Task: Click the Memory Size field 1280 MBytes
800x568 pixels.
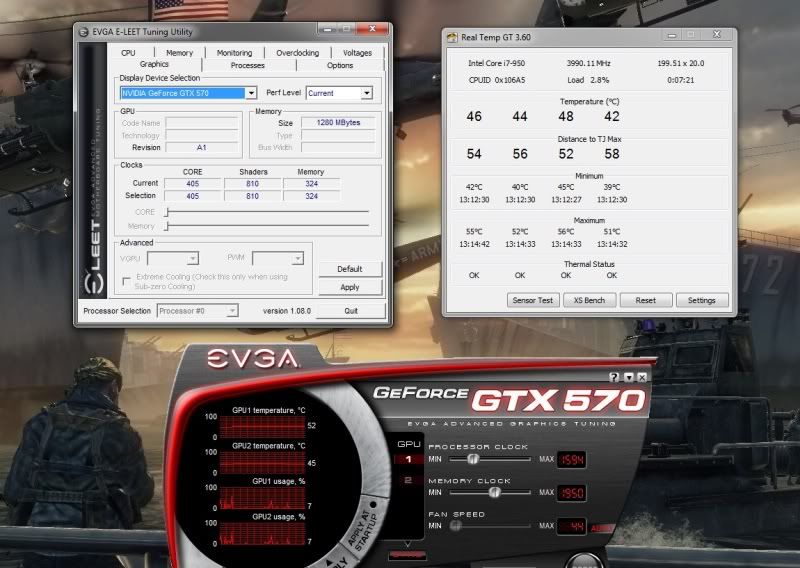Action: tap(338, 122)
